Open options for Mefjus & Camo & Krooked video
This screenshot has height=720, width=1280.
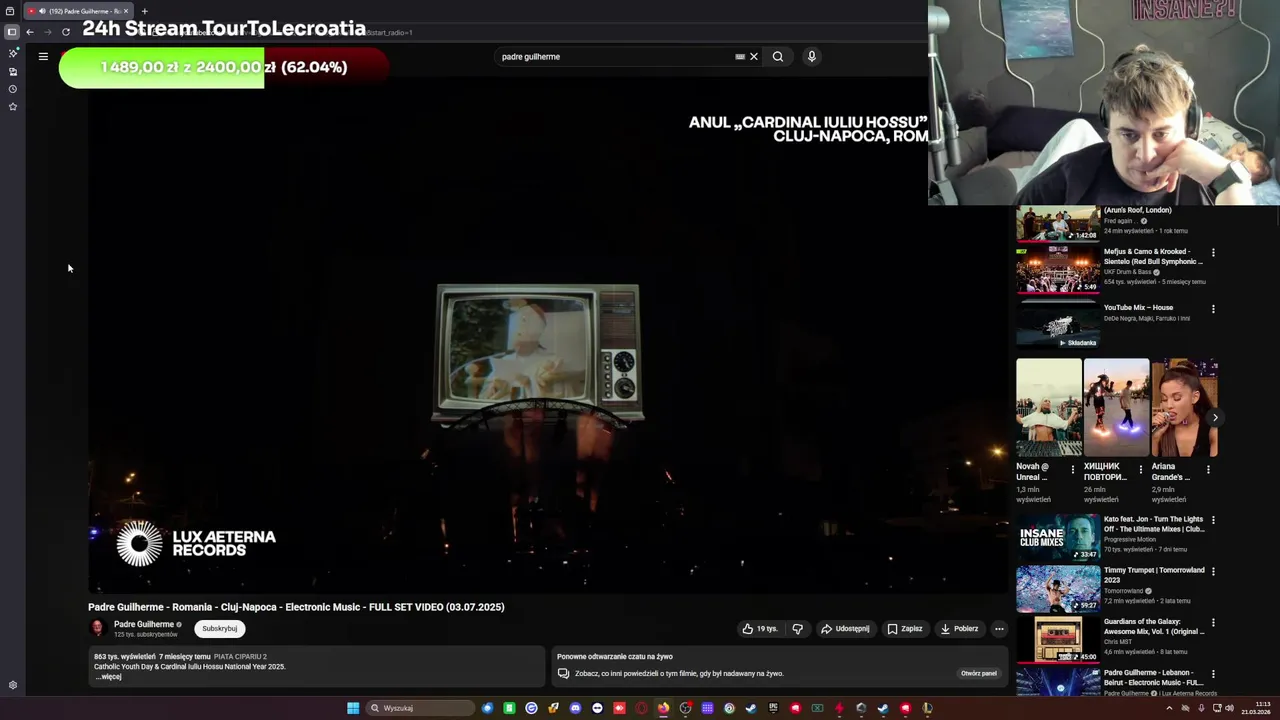(1213, 253)
